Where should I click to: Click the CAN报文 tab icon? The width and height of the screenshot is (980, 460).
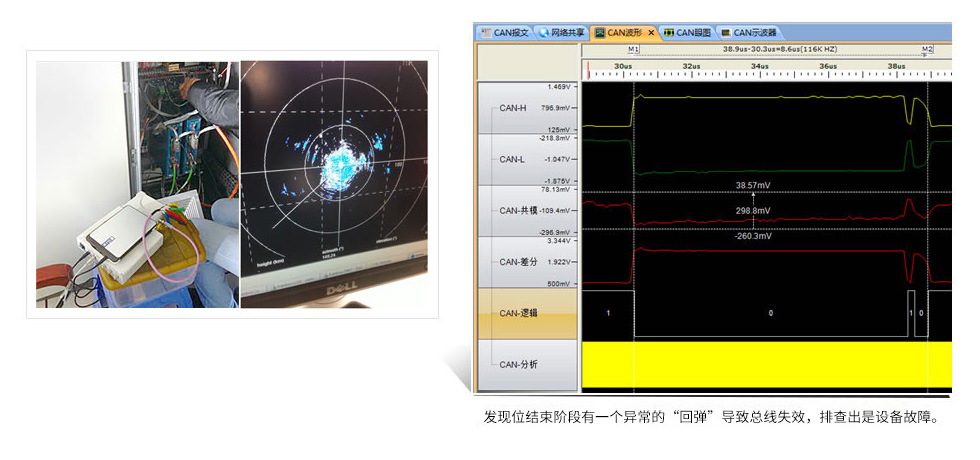pos(486,32)
